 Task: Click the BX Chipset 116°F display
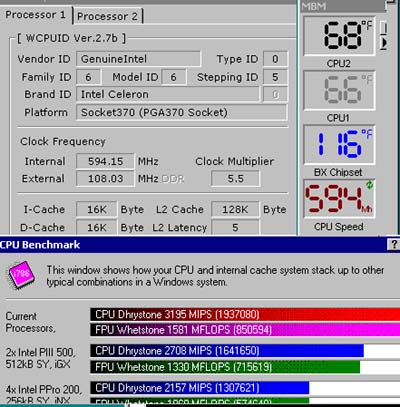[x=339, y=145]
